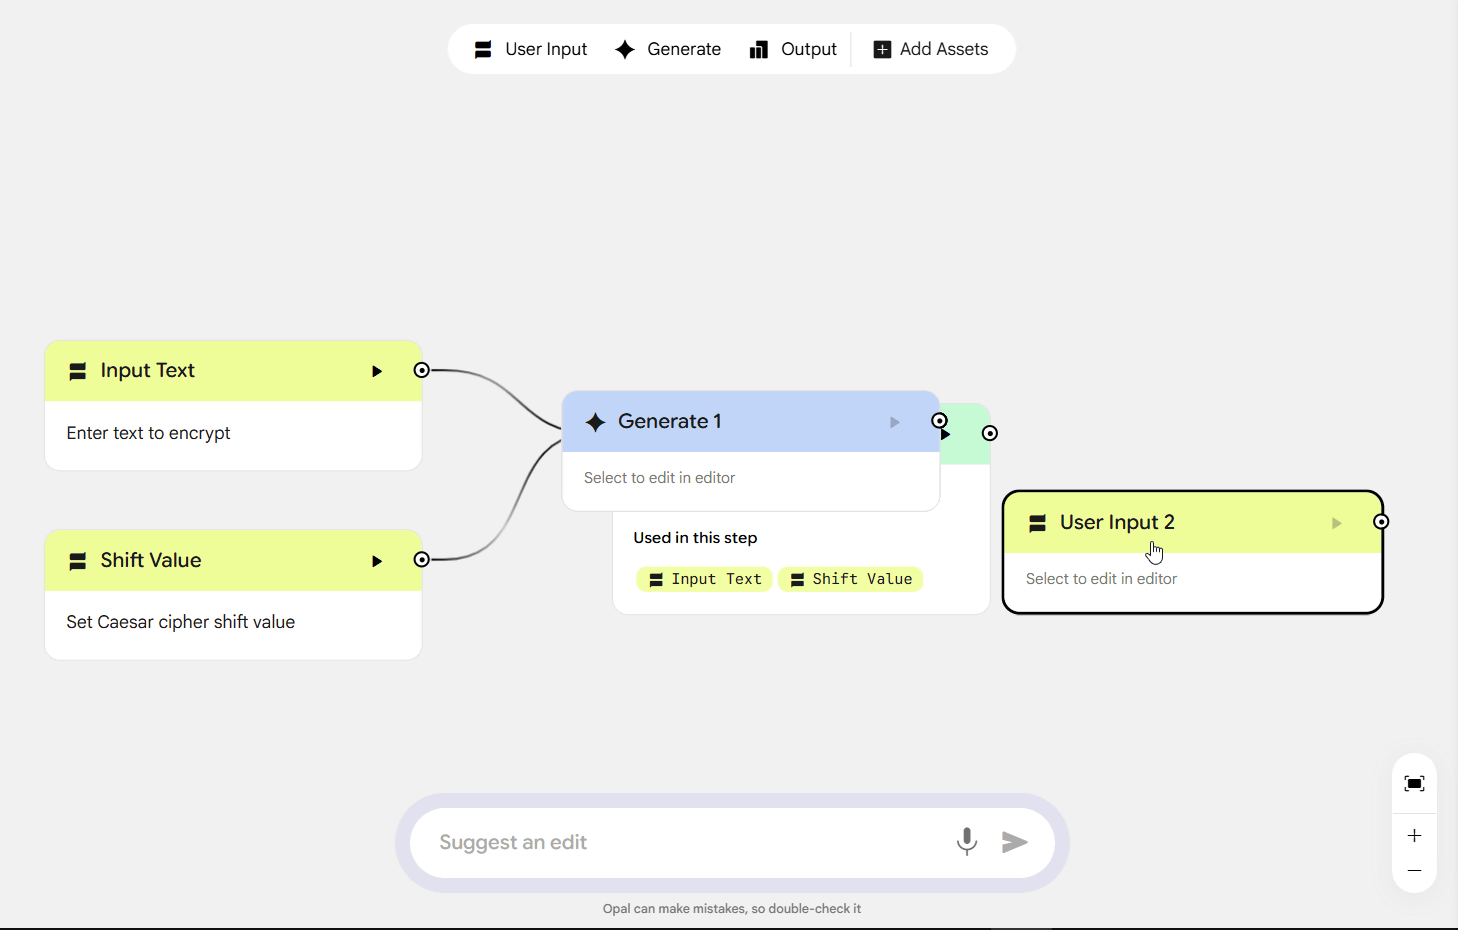The width and height of the screenshot is (1458, 930).
Task: Select the Input Text chip in Generate step
Action: (705, 579)
